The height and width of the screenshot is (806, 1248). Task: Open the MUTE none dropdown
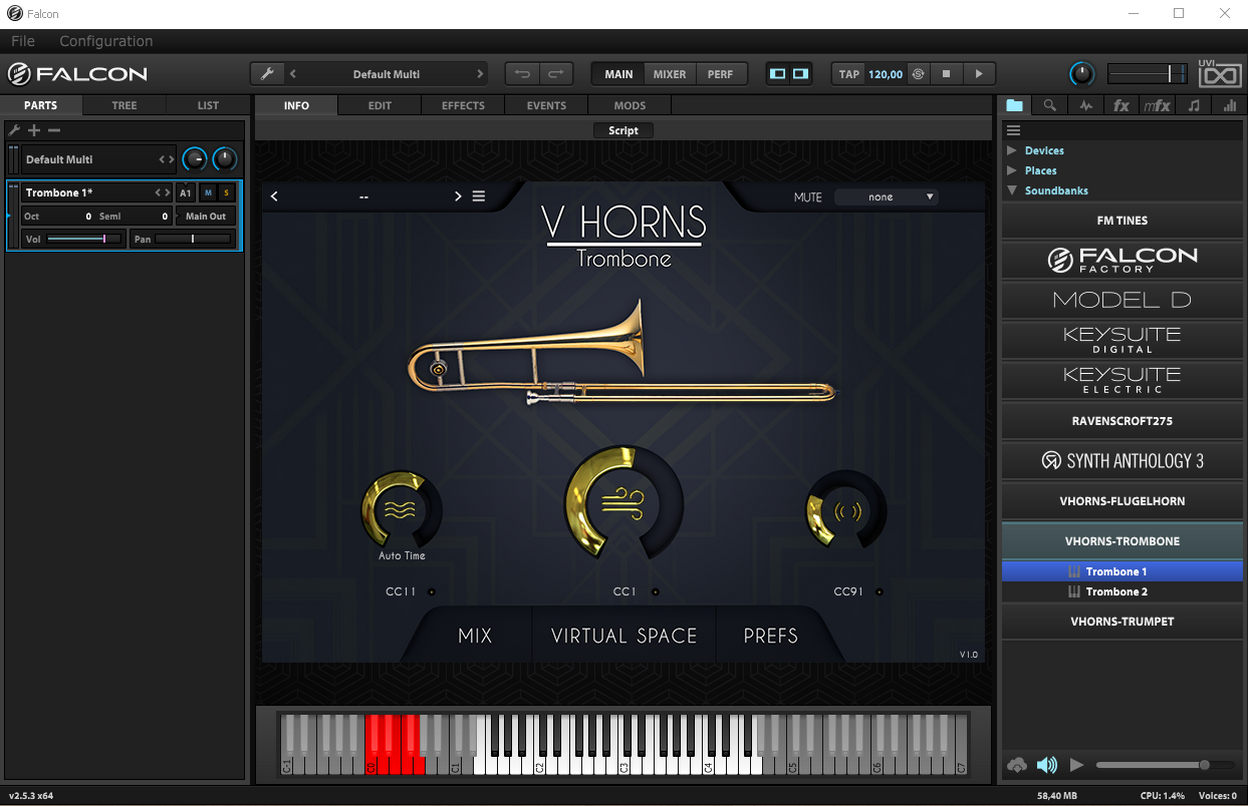[x=886, y=197]
